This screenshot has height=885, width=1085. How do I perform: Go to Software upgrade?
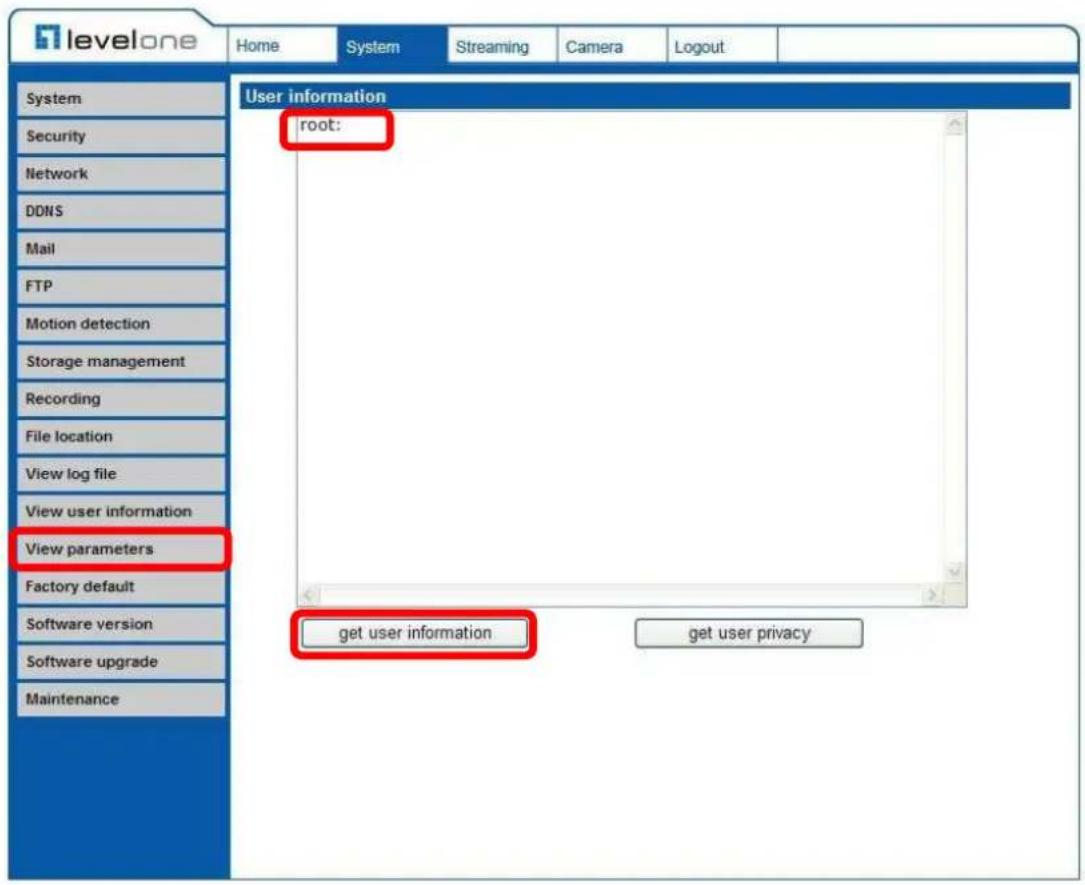(x=121, y=662)
